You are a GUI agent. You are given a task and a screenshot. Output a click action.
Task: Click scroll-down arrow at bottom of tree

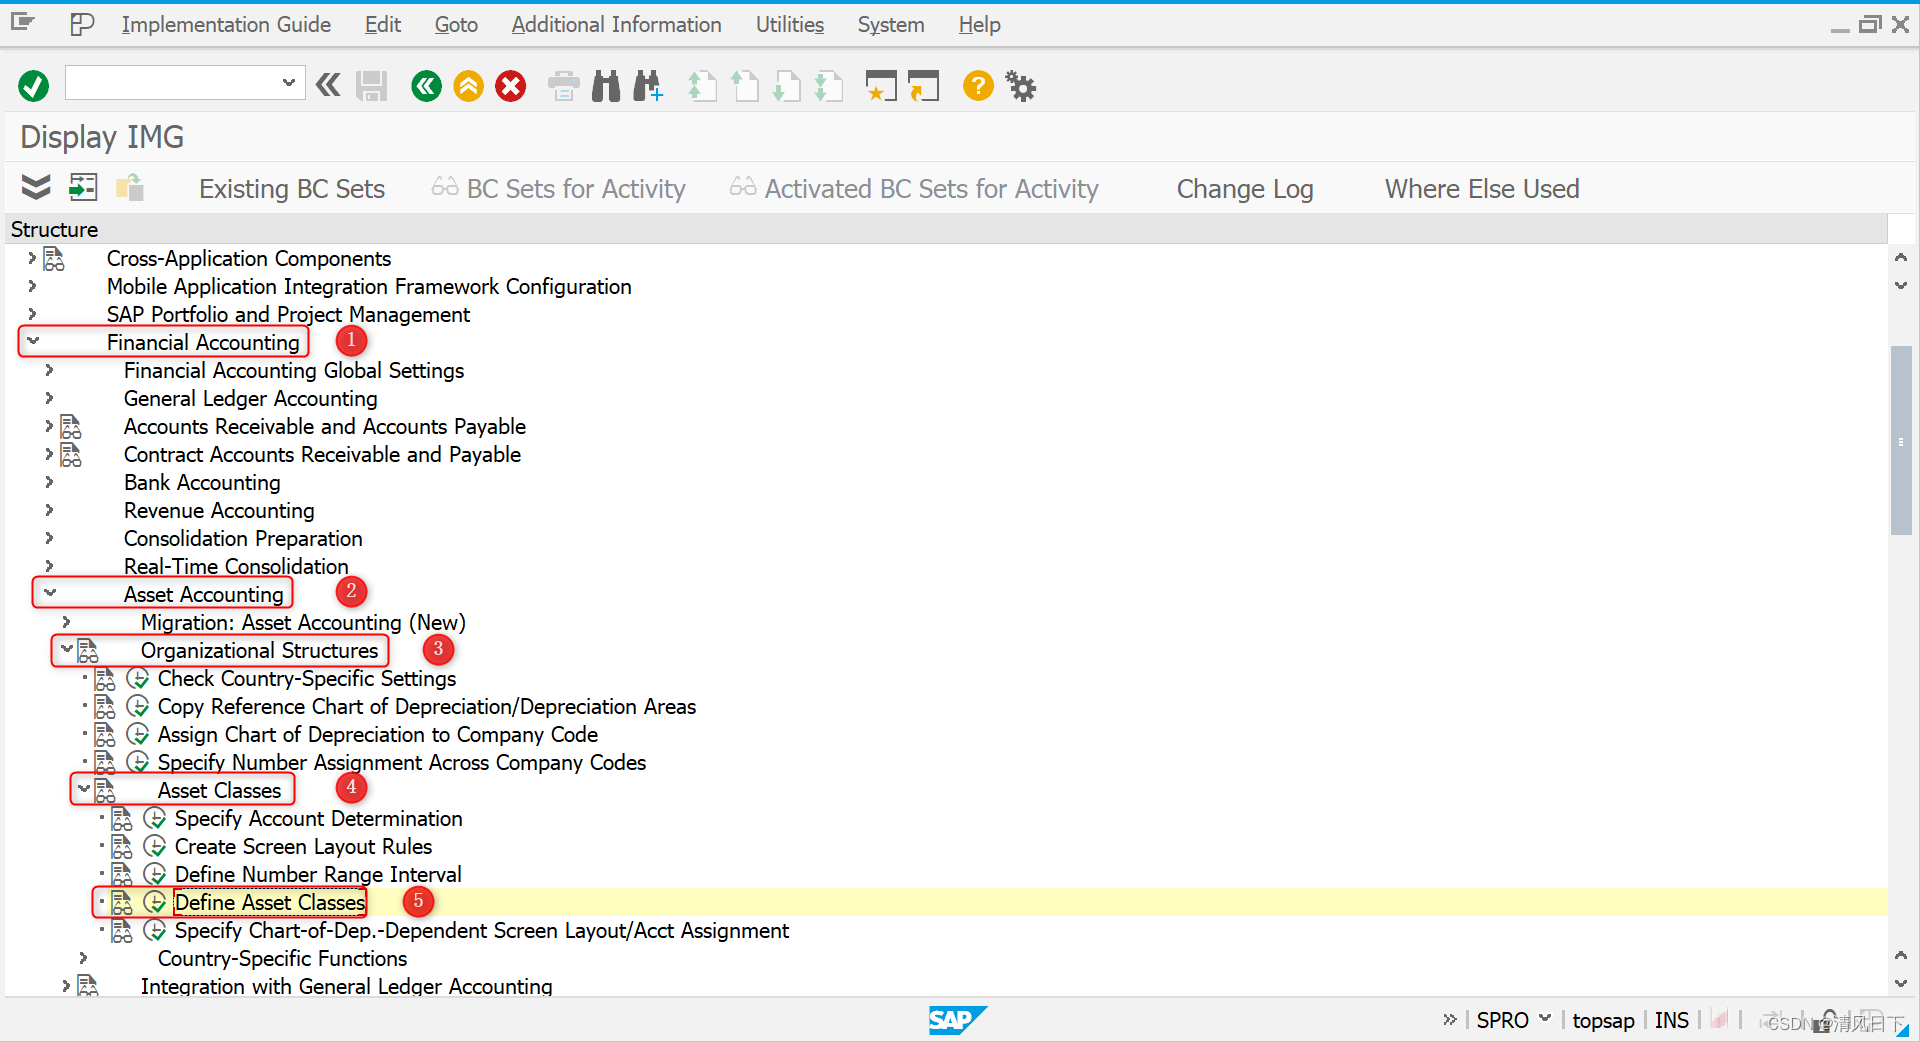coord(1901,984)
